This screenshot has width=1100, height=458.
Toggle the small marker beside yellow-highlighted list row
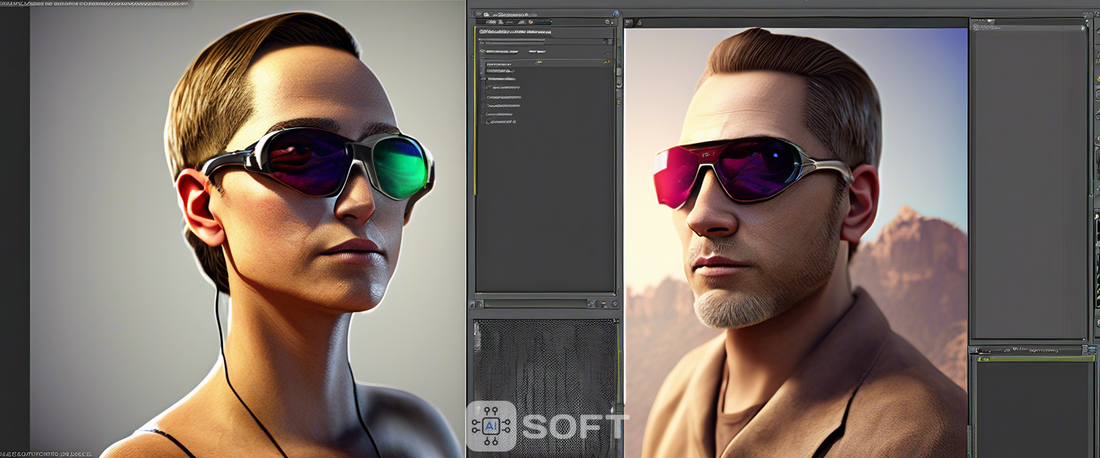pos(607,62)
